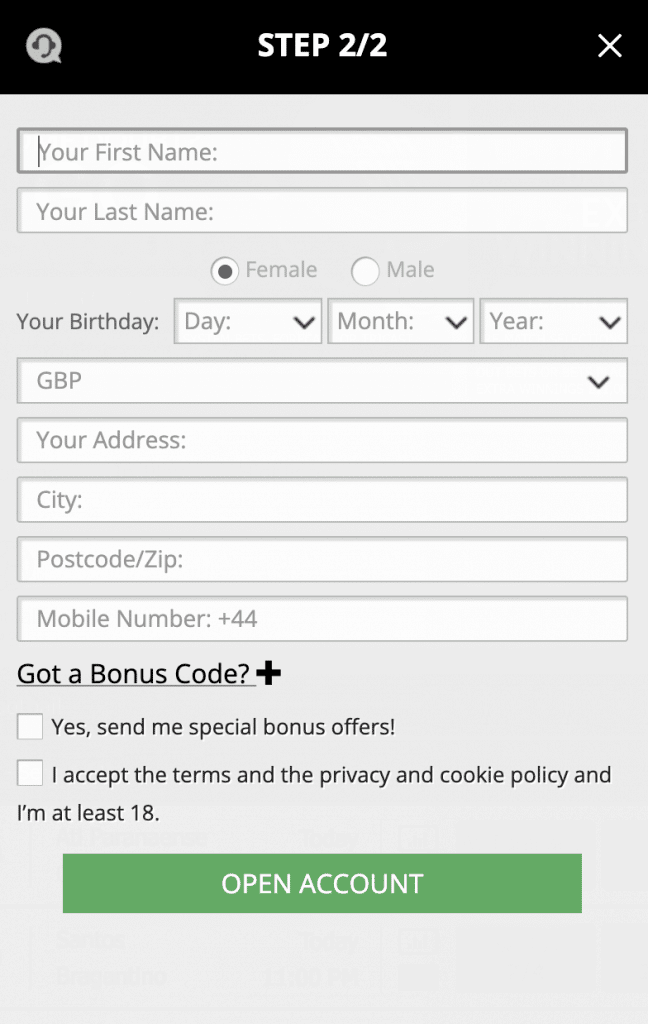Click the Got a Bonus Code link

(133, 674)
